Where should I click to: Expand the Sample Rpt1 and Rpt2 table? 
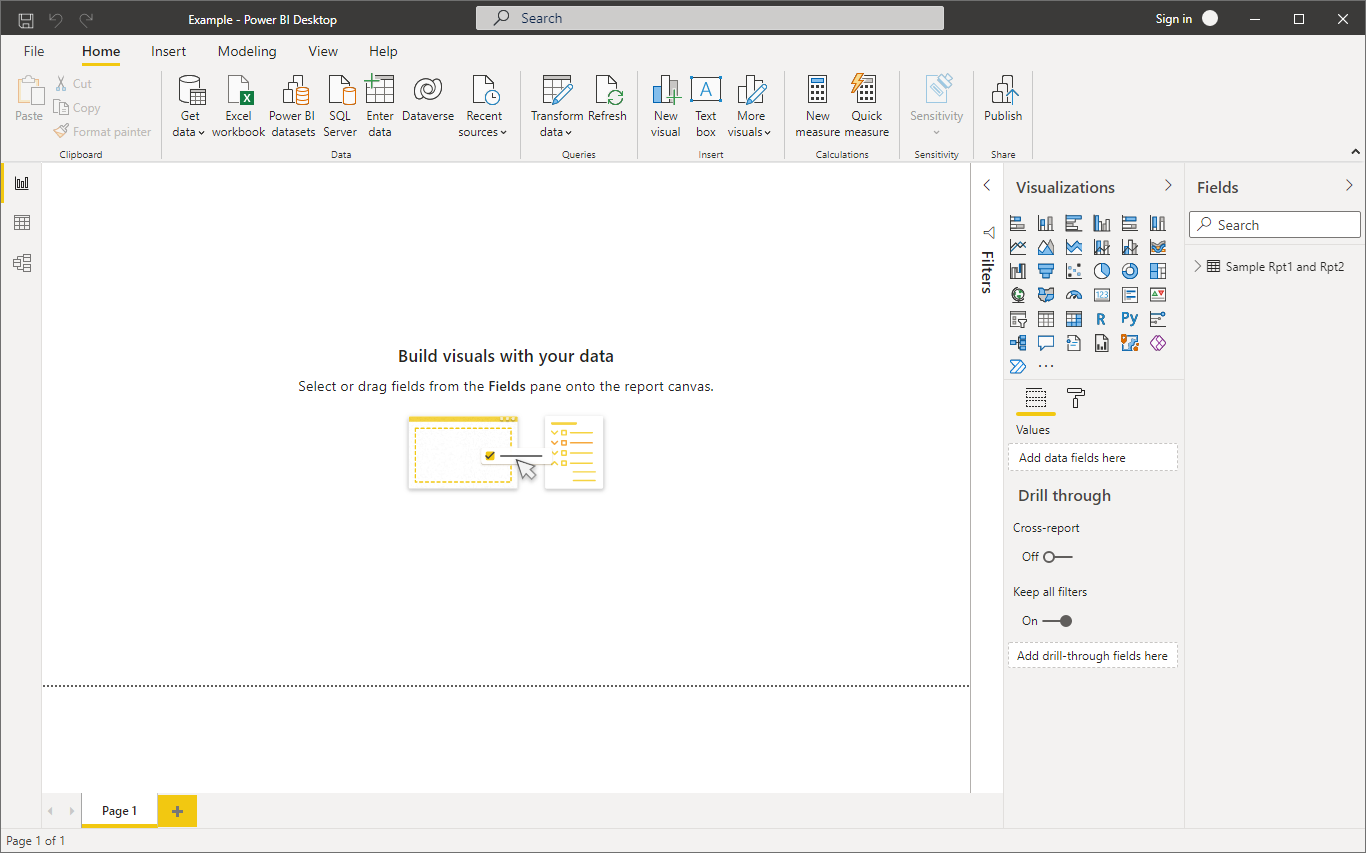click(1198, 266)
